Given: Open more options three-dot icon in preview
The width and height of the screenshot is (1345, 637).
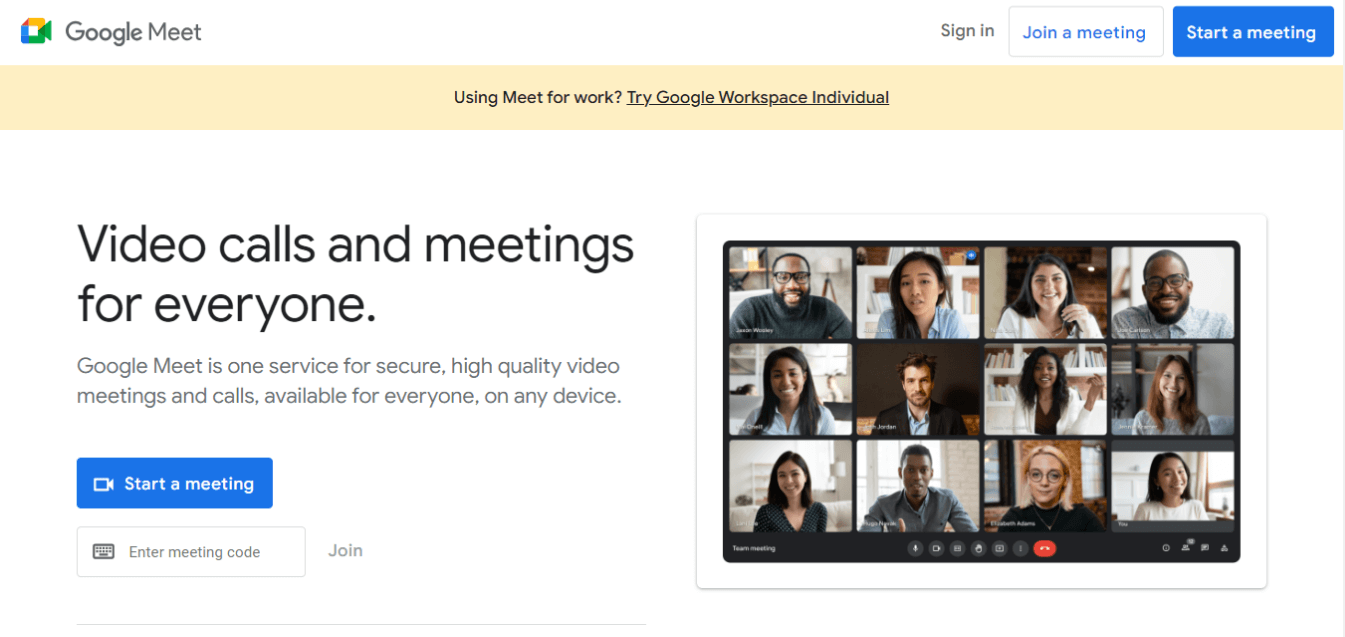Looking at the screenshot, I should [1020, 548].
